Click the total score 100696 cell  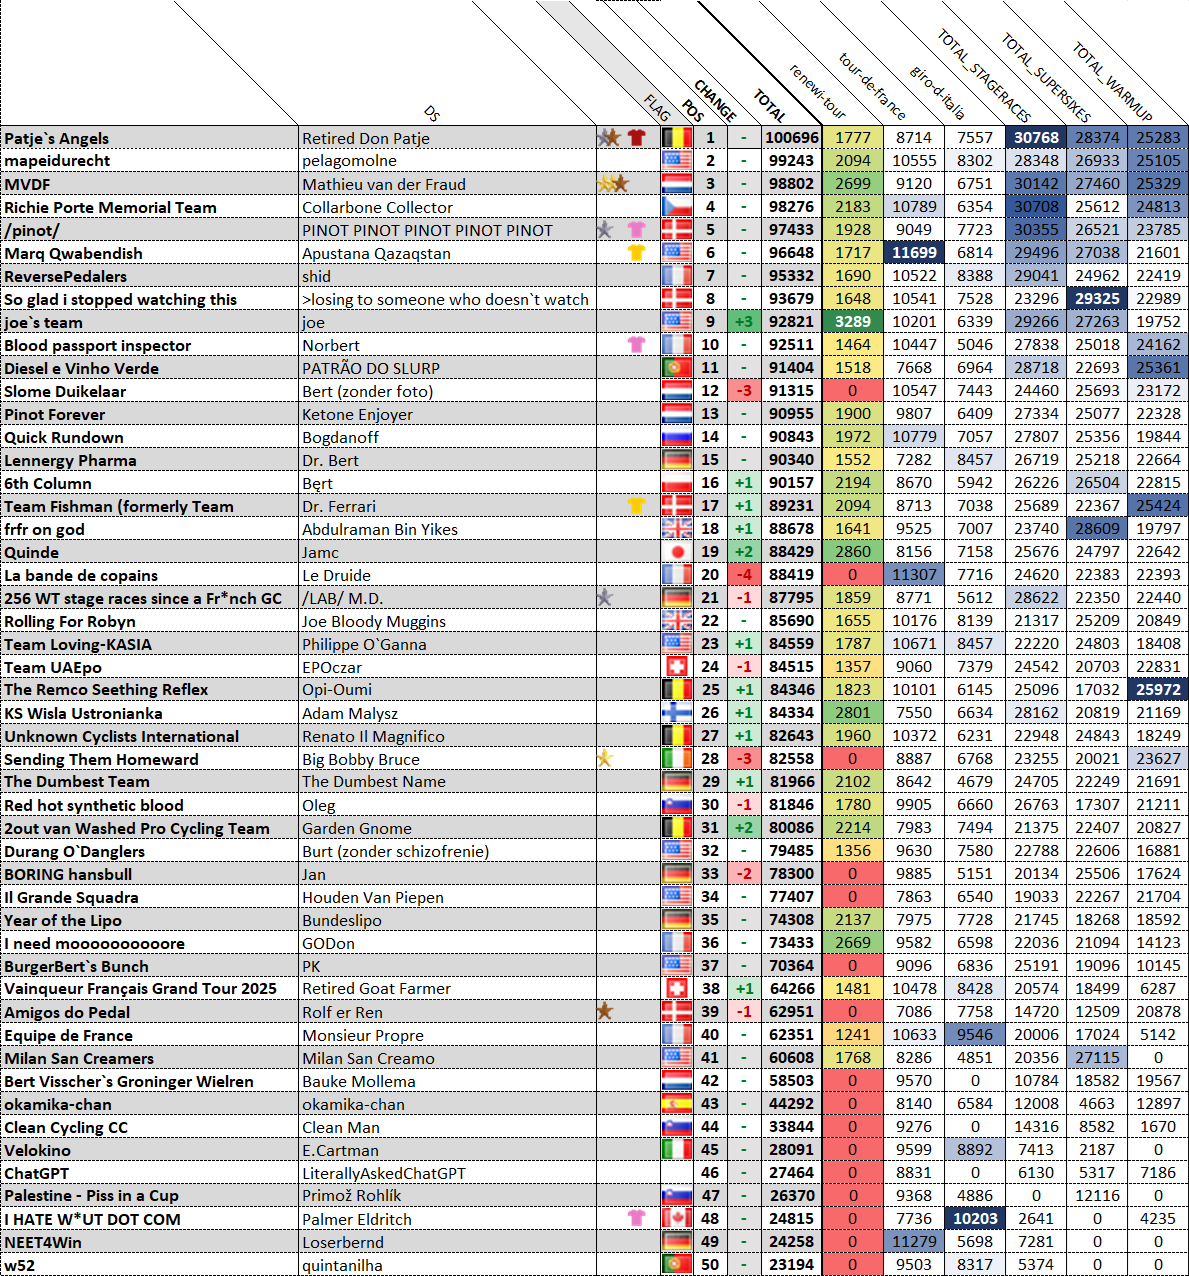click(791, 138)
